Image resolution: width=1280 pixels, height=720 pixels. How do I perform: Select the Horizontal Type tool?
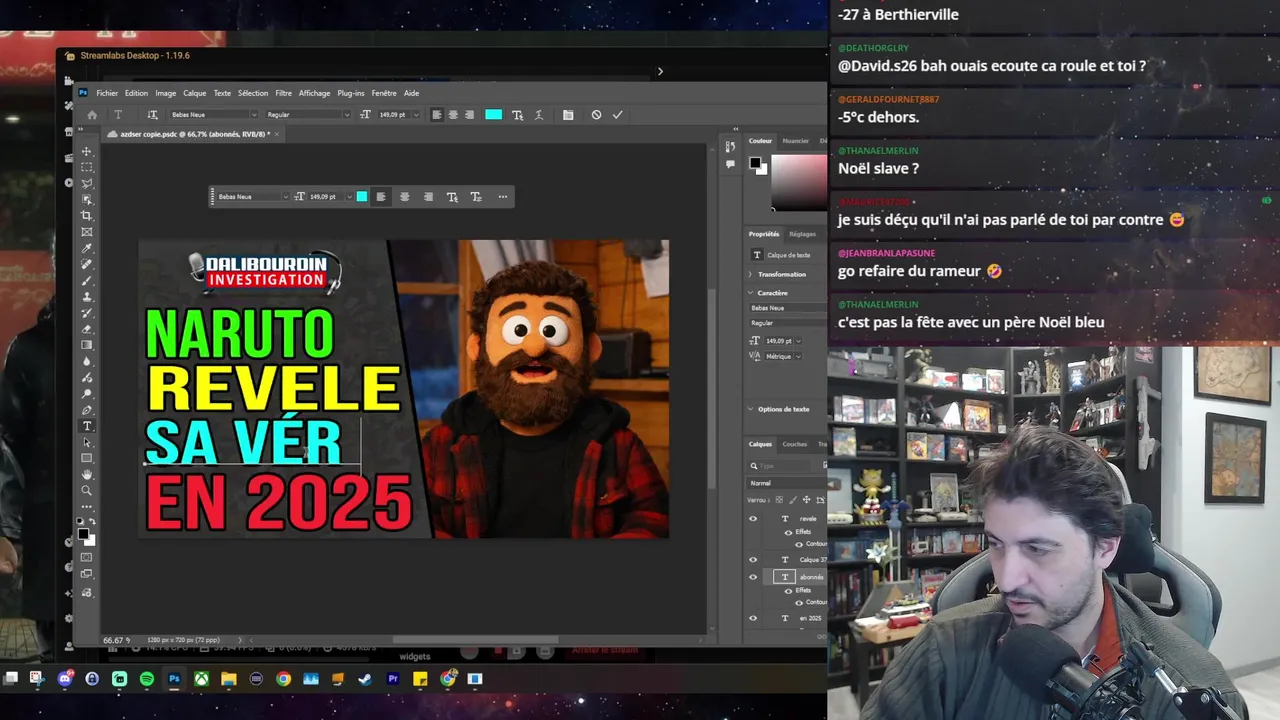click(87, 426)
